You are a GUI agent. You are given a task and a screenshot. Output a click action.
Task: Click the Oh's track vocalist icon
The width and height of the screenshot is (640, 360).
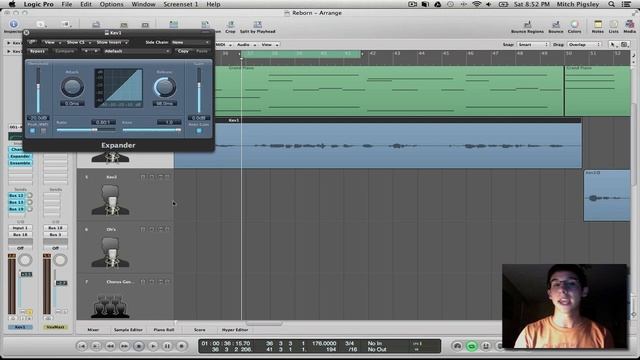[x=110, y=252]
